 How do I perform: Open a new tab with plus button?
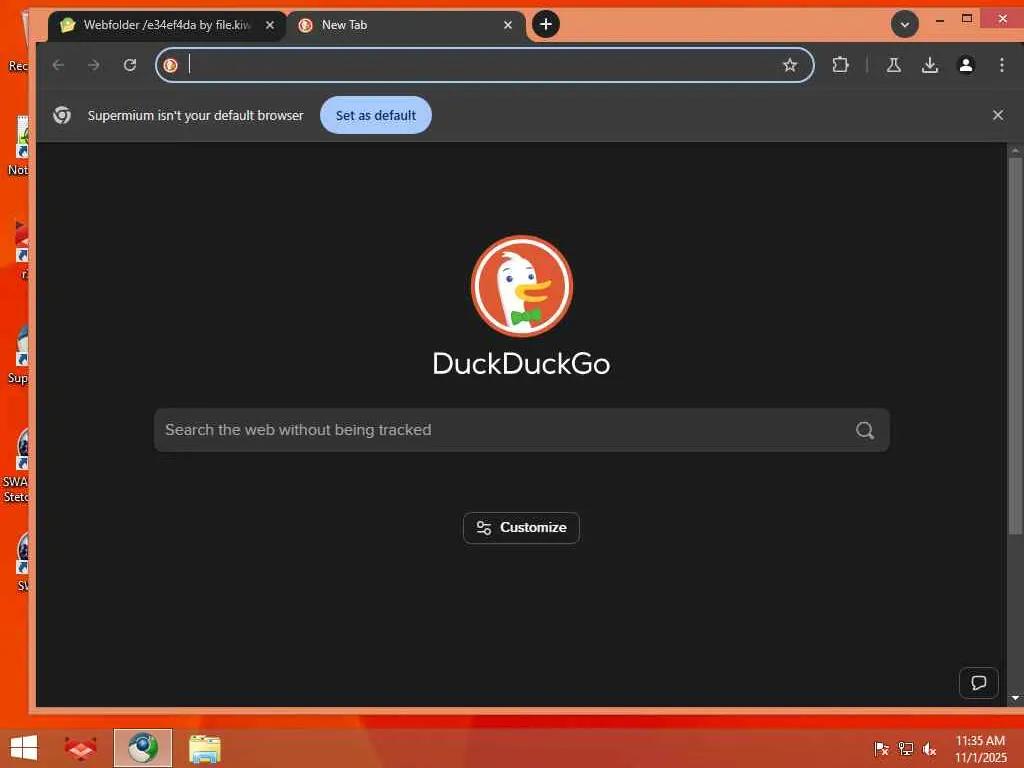click(546, 24)
